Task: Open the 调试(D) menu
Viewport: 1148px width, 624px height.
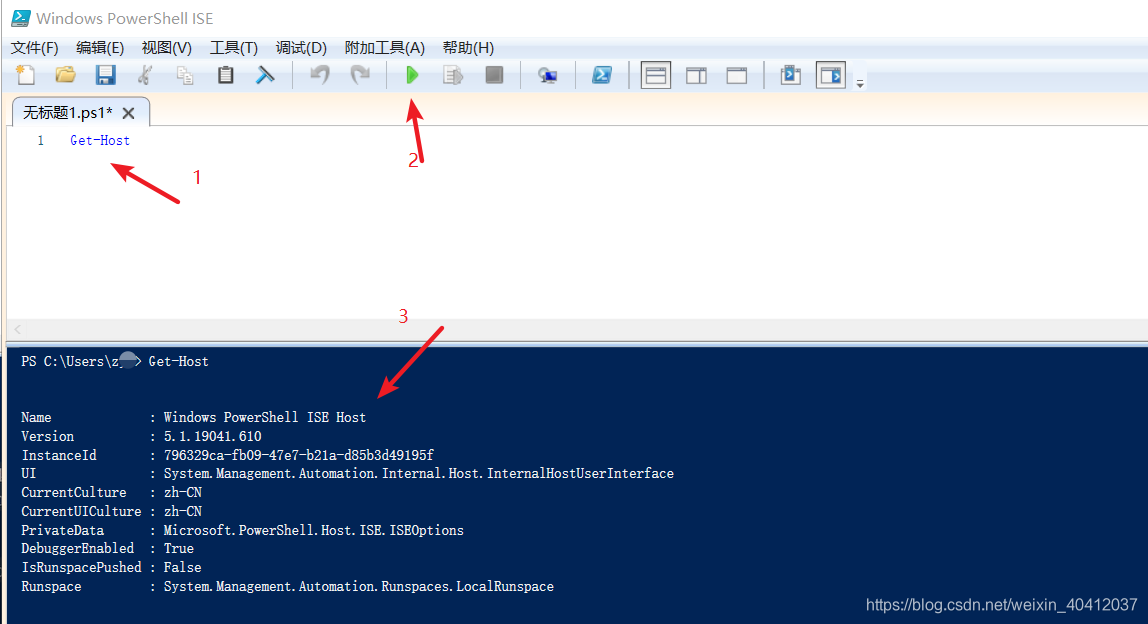Action: [301, 48]
